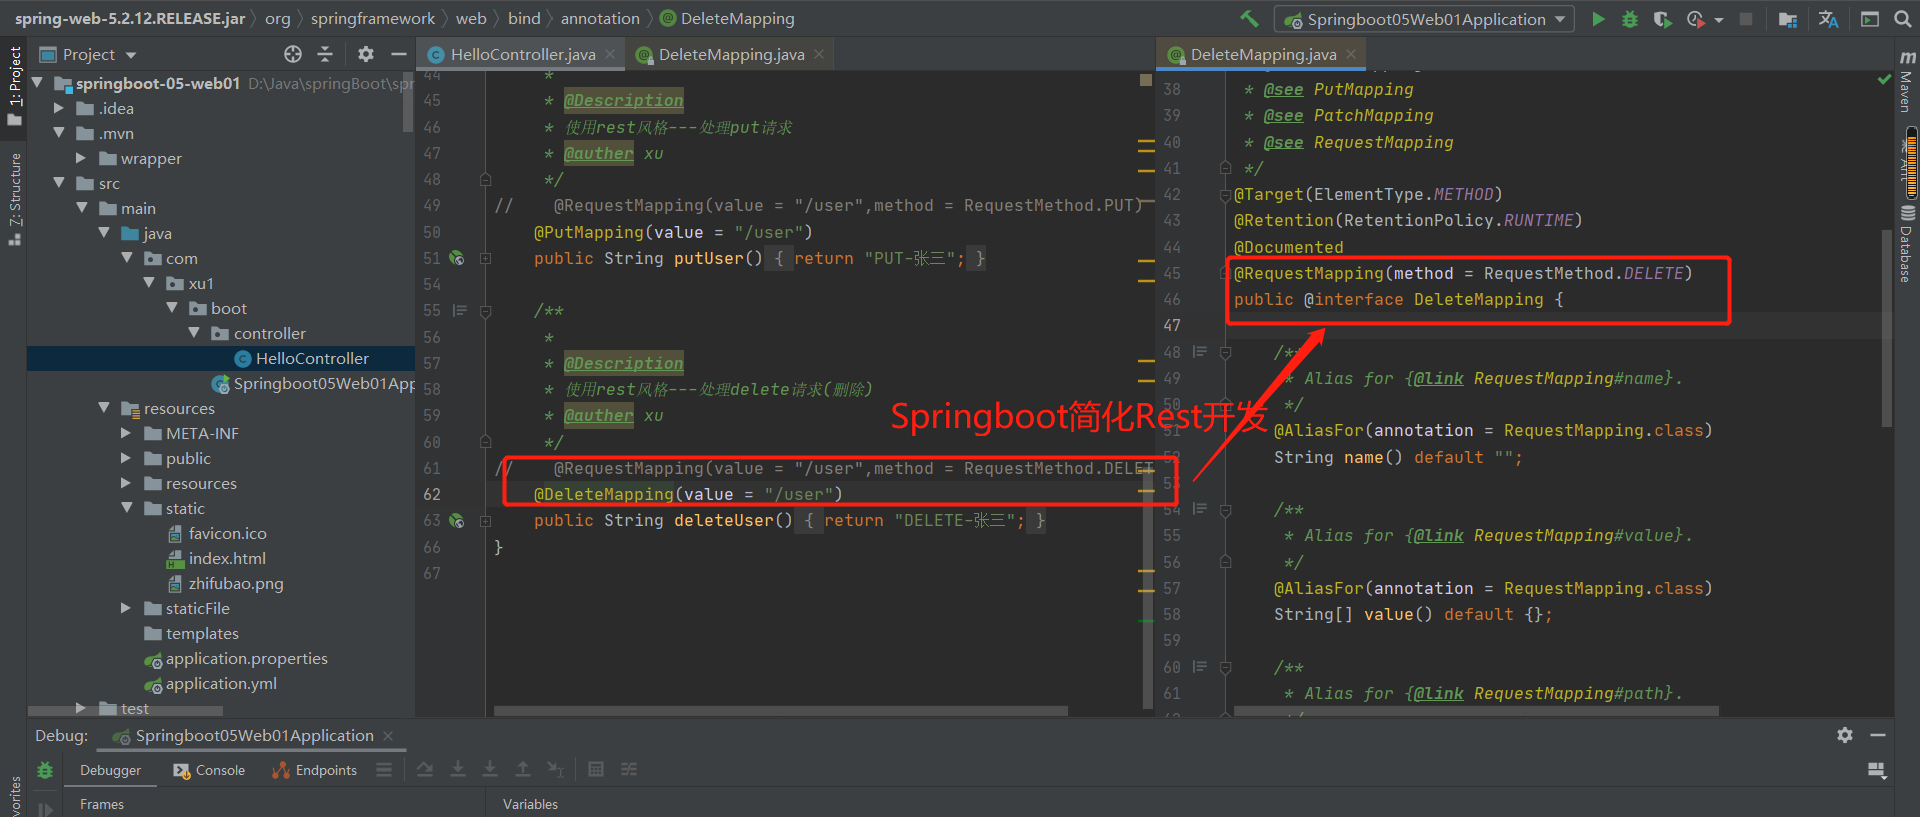Collapse the .mvn folder
1920x817 pixels.
tap(58, 133)
